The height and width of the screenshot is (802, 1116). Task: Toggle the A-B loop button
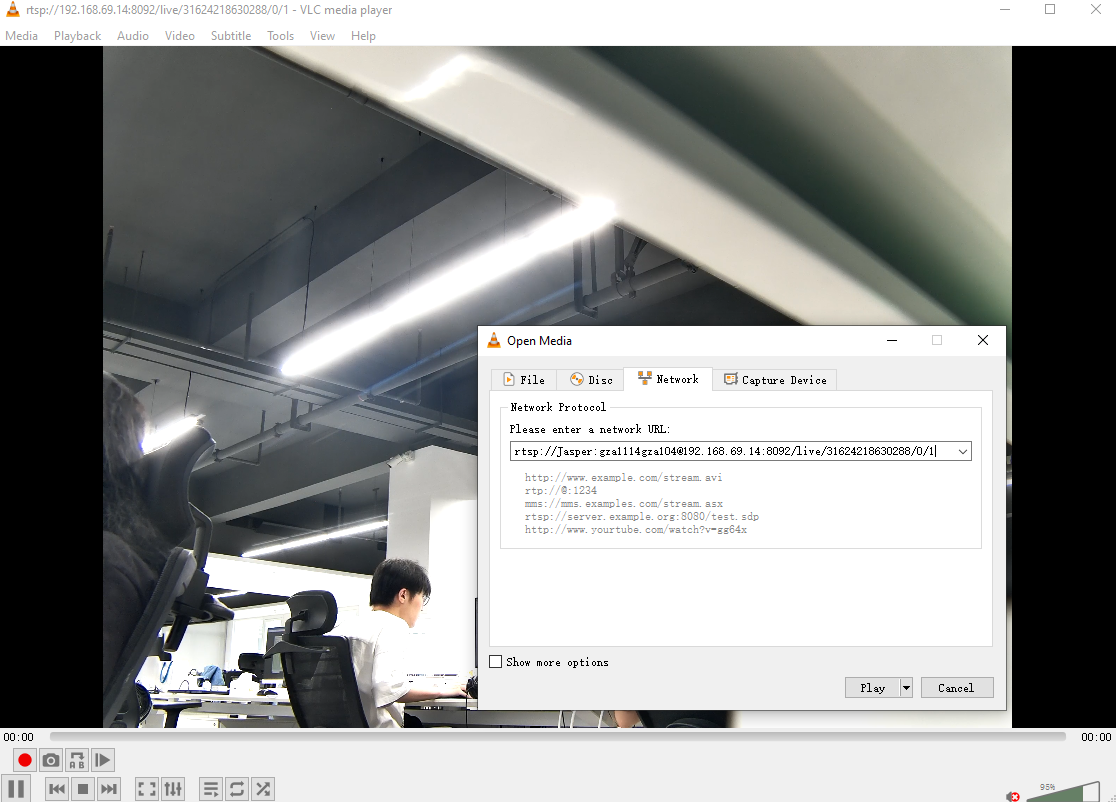pyautogui.click(x=77, y=760)
